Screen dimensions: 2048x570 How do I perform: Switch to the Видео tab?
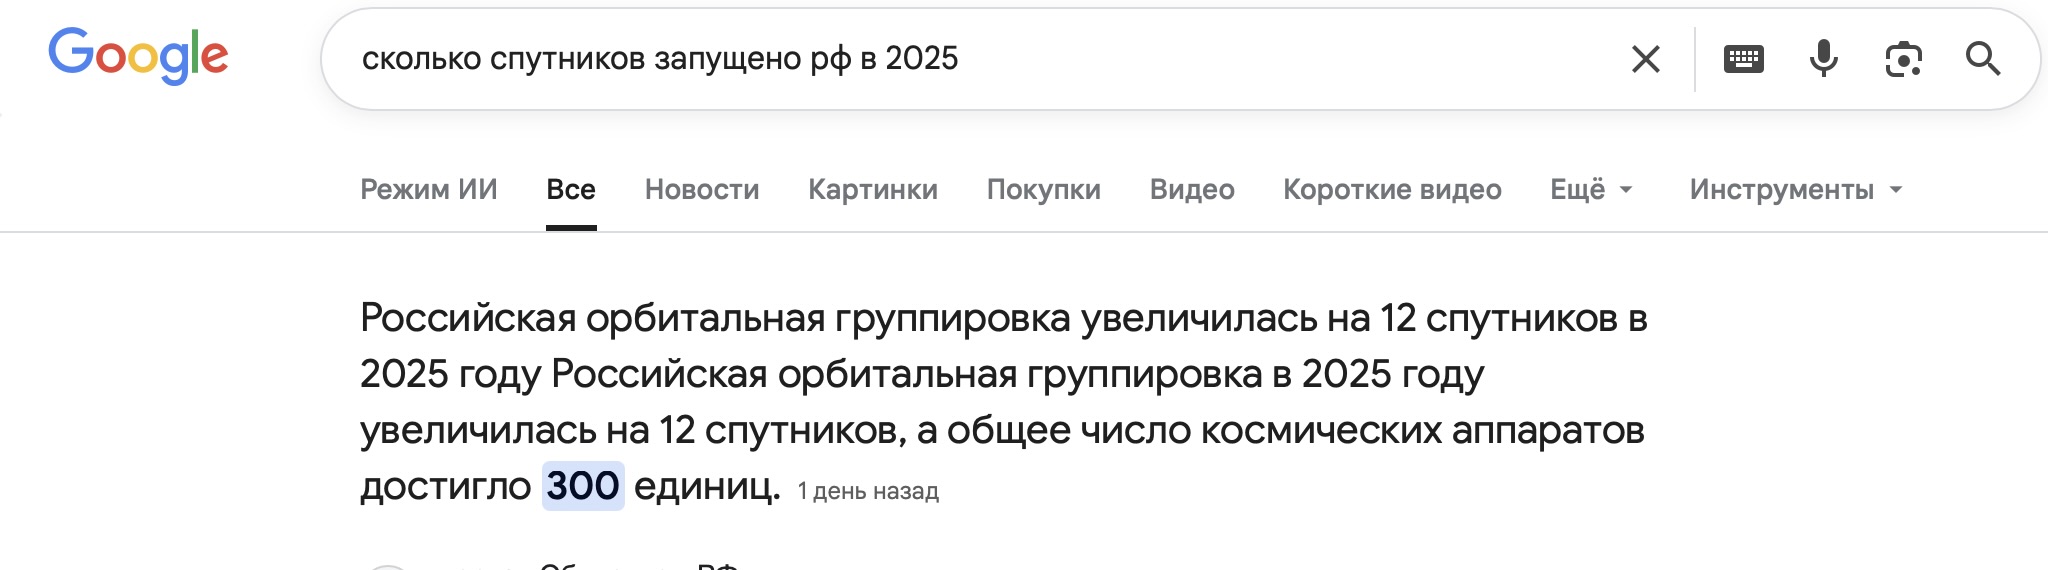point(1192,189)
